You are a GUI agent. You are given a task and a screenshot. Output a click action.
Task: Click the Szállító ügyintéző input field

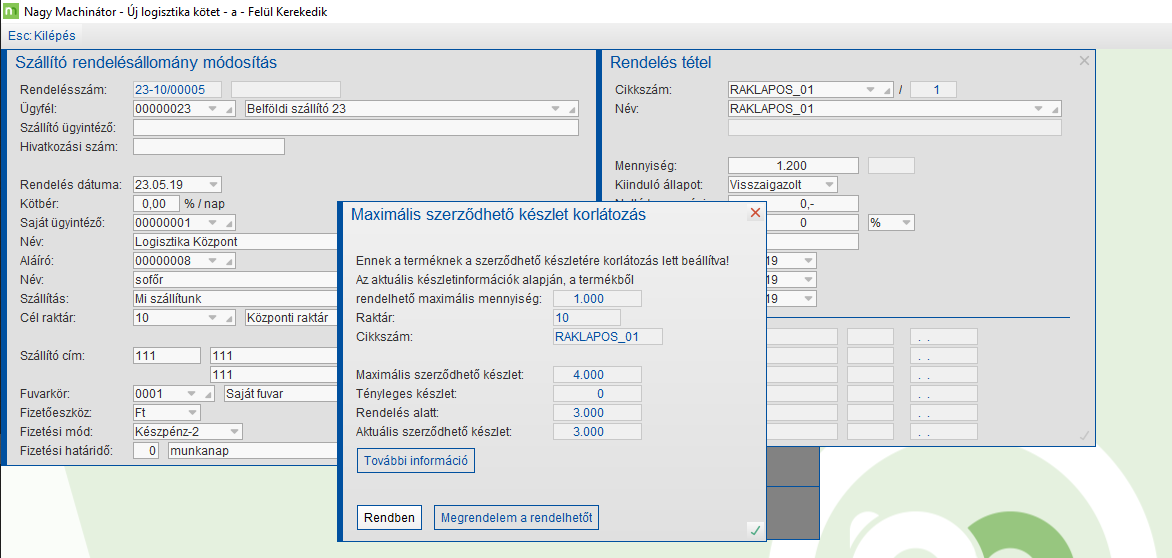point(356,128)
